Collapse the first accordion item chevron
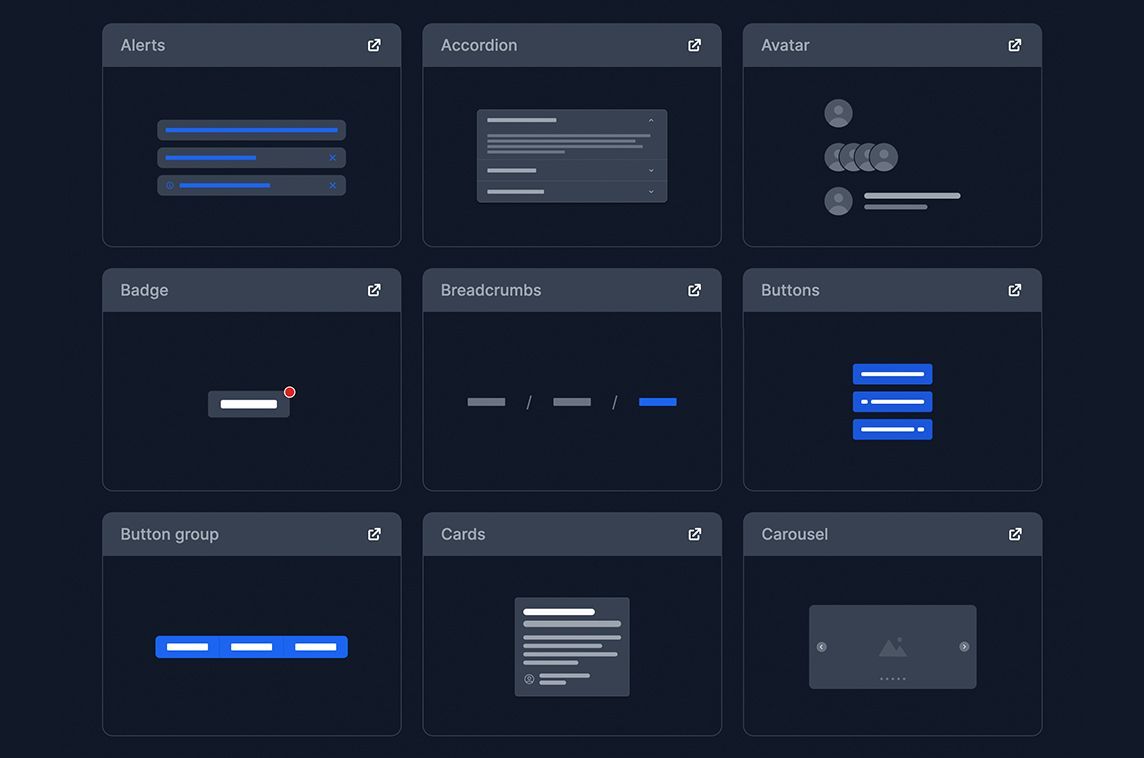This screenshot has width=1144, height=758. point(651,120)
